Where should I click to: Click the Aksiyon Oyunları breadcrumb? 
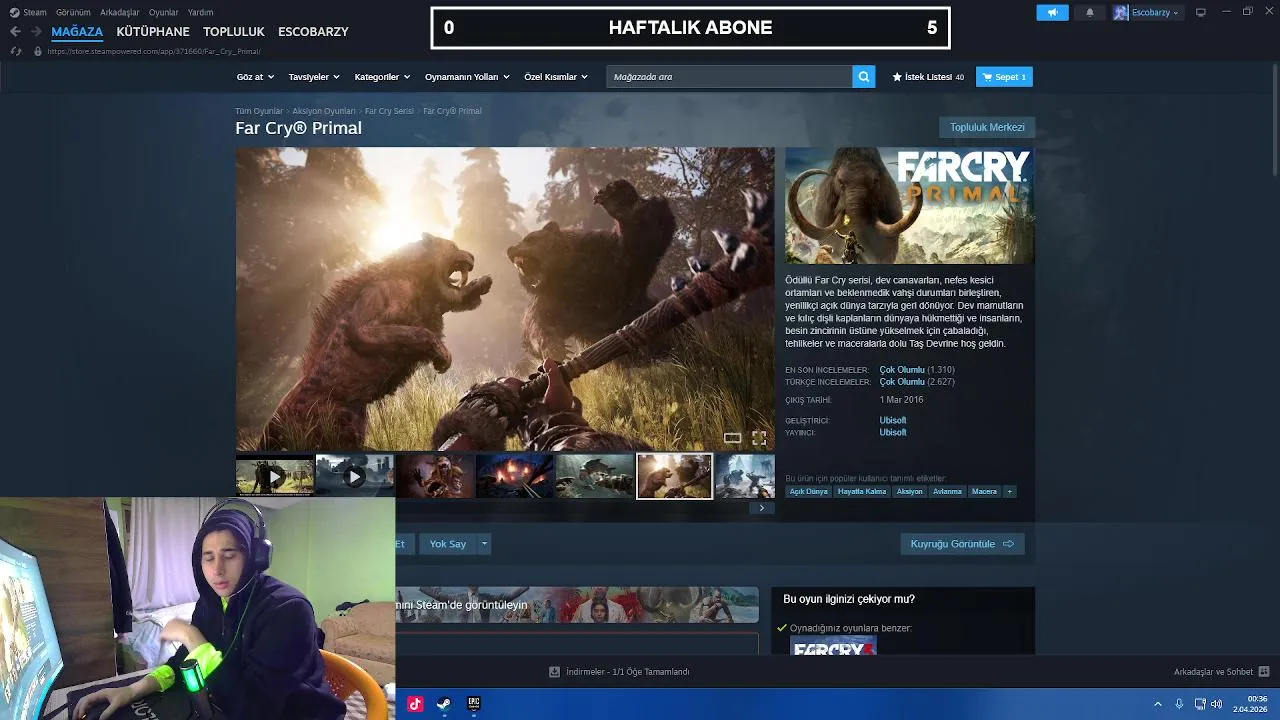coord(324,111)
